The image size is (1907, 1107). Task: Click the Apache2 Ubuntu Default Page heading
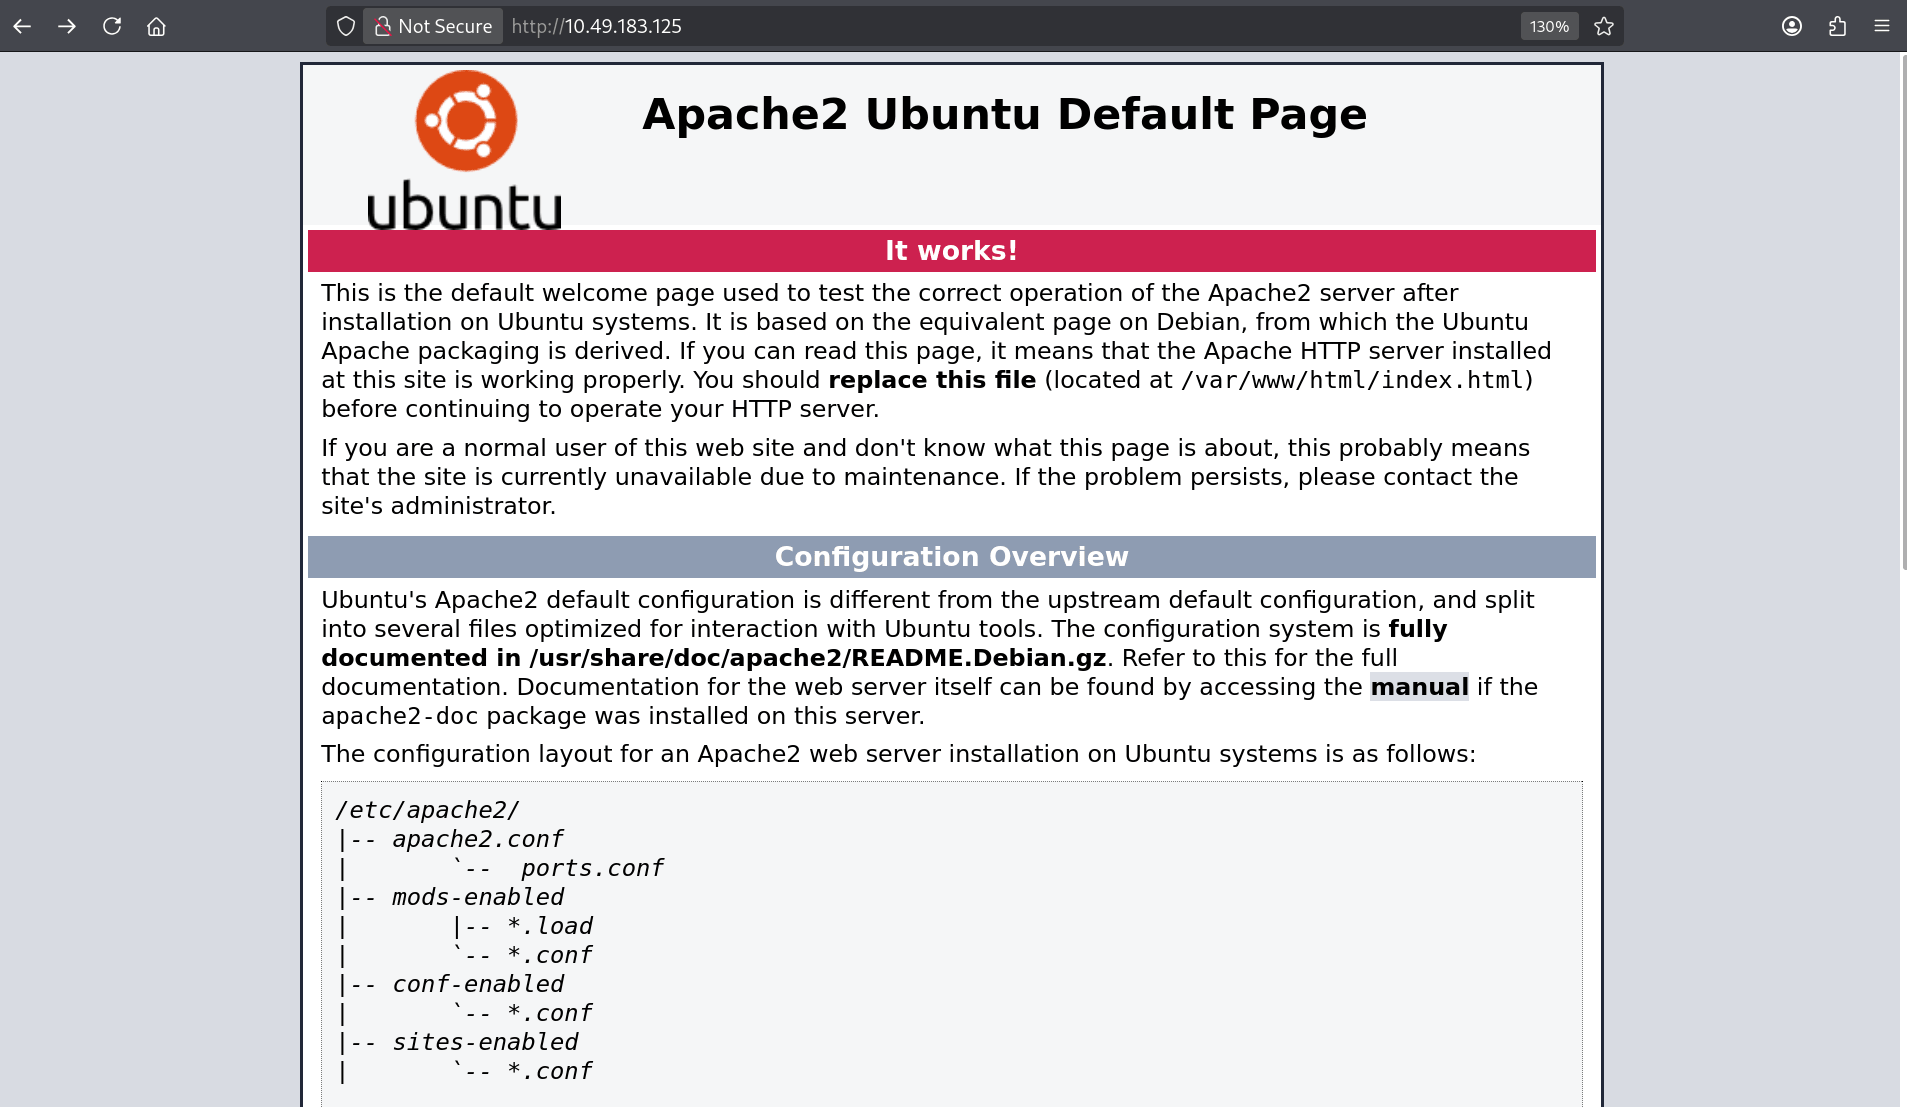tap(1004, 114)
